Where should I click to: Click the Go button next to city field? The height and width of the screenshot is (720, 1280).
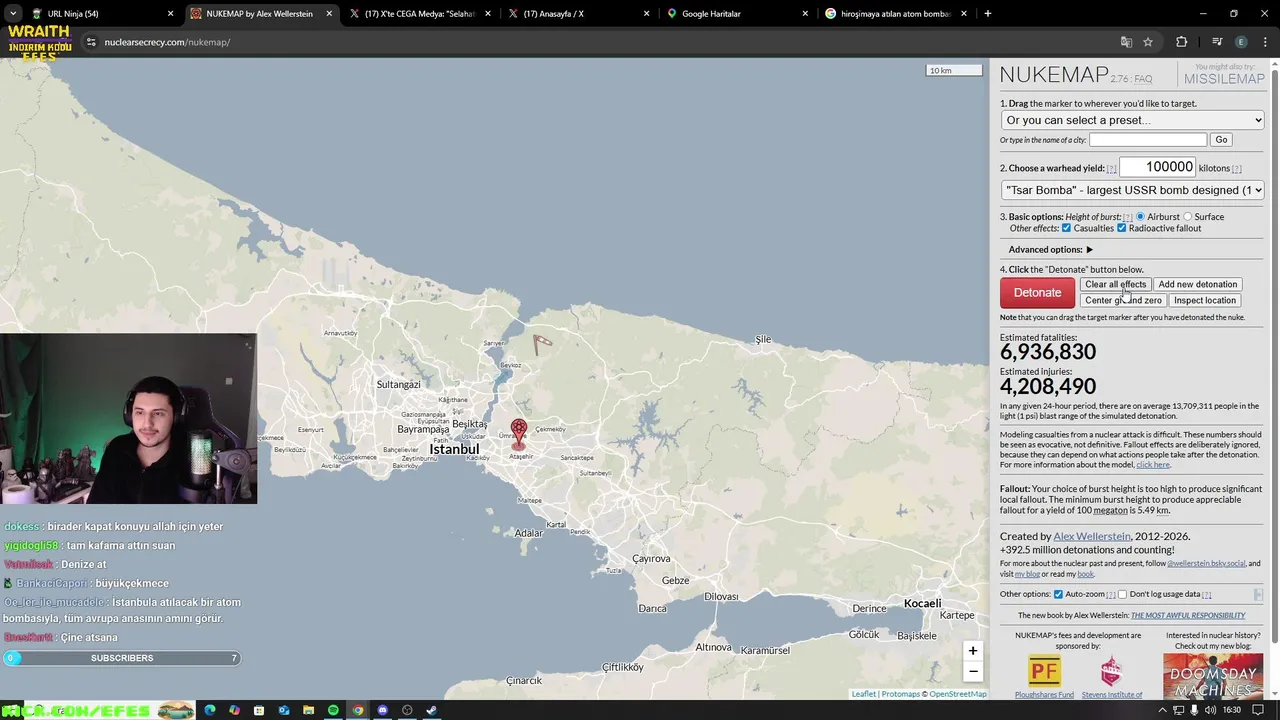point(1221,140)
